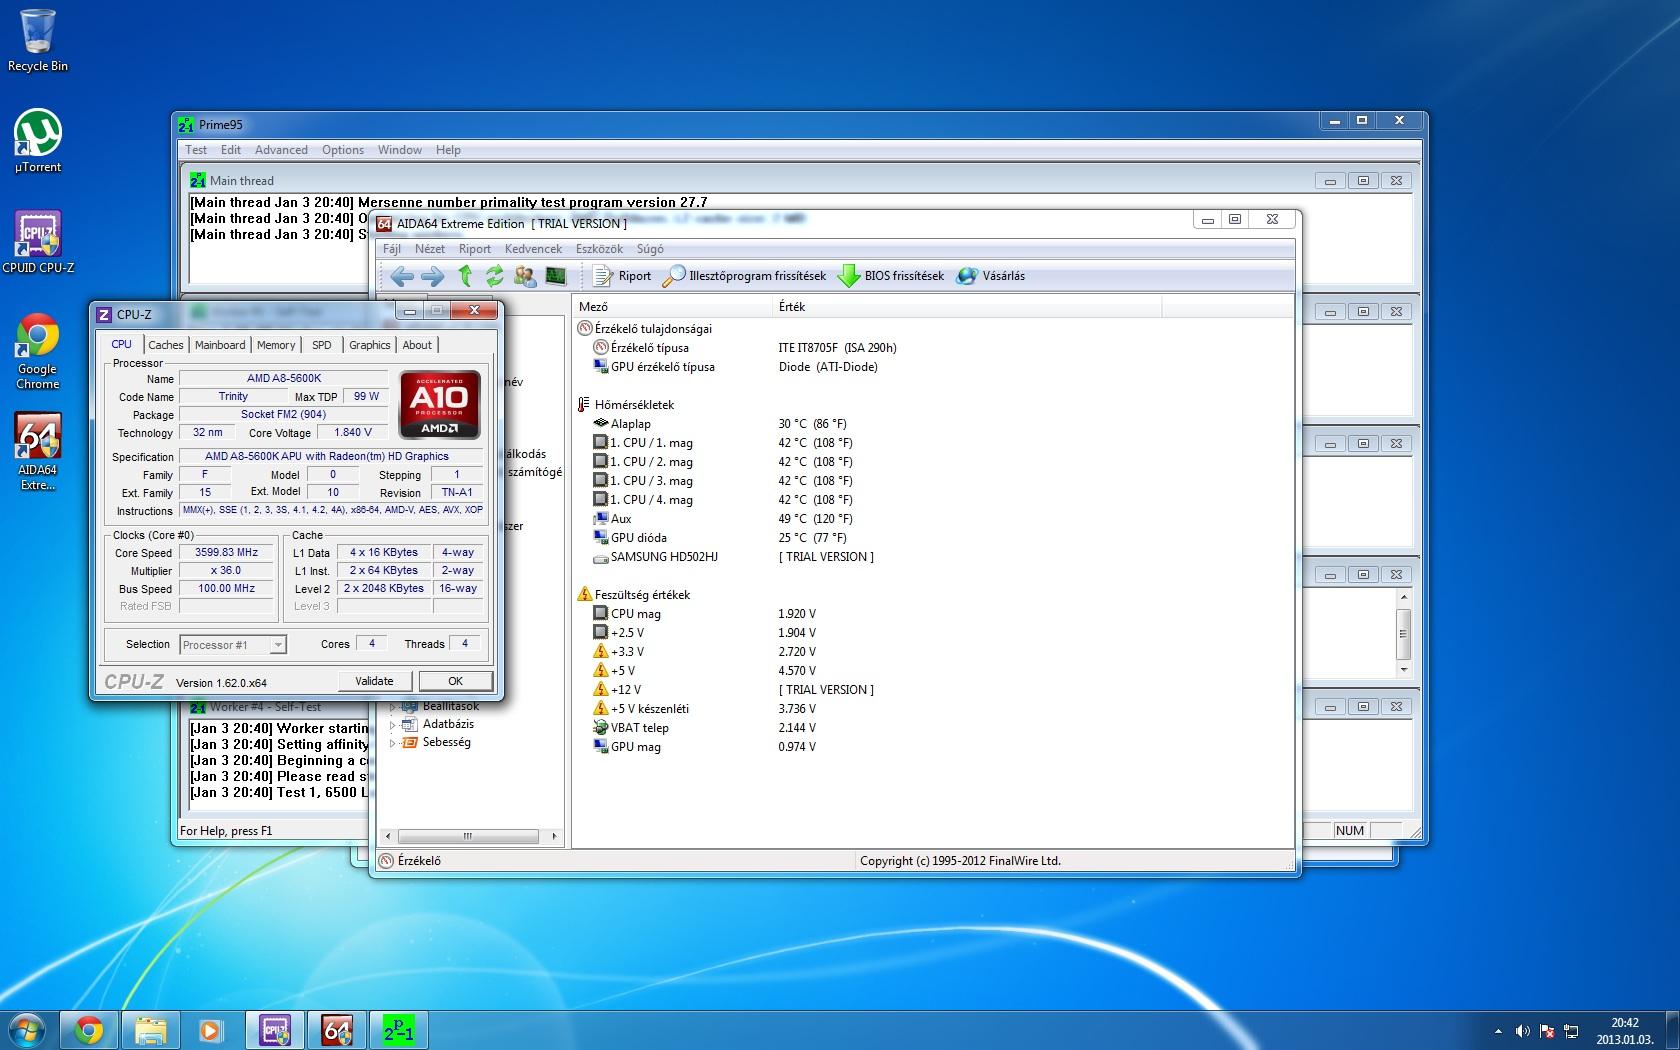1680x1050 pixels.
Task: Click the AIDA64 users icon in toolbar
Action: point(524,276)
